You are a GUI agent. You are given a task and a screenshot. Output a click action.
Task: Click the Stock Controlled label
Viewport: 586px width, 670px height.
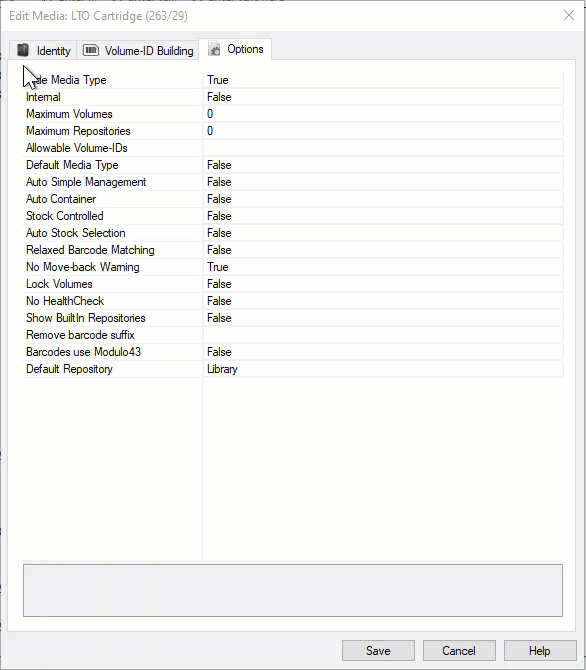click(x=65, y=216)
